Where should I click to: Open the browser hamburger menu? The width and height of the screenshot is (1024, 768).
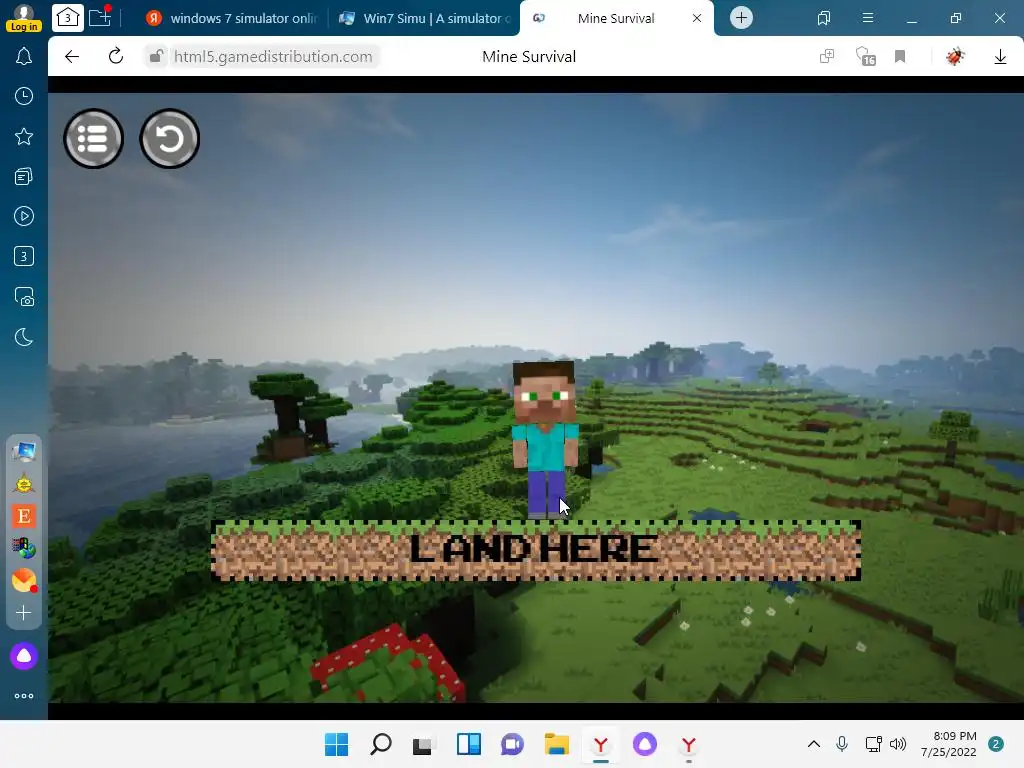pos(867,18)
